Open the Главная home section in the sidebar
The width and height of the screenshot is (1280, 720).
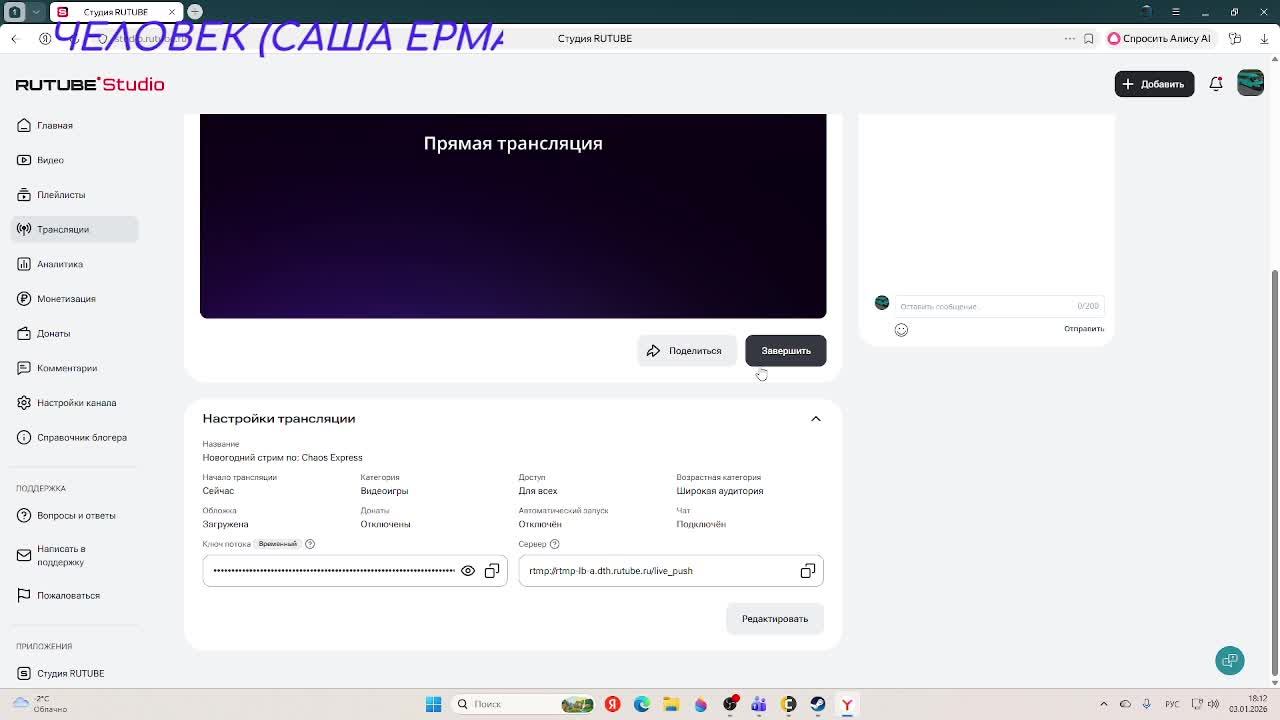click(75, 125)
